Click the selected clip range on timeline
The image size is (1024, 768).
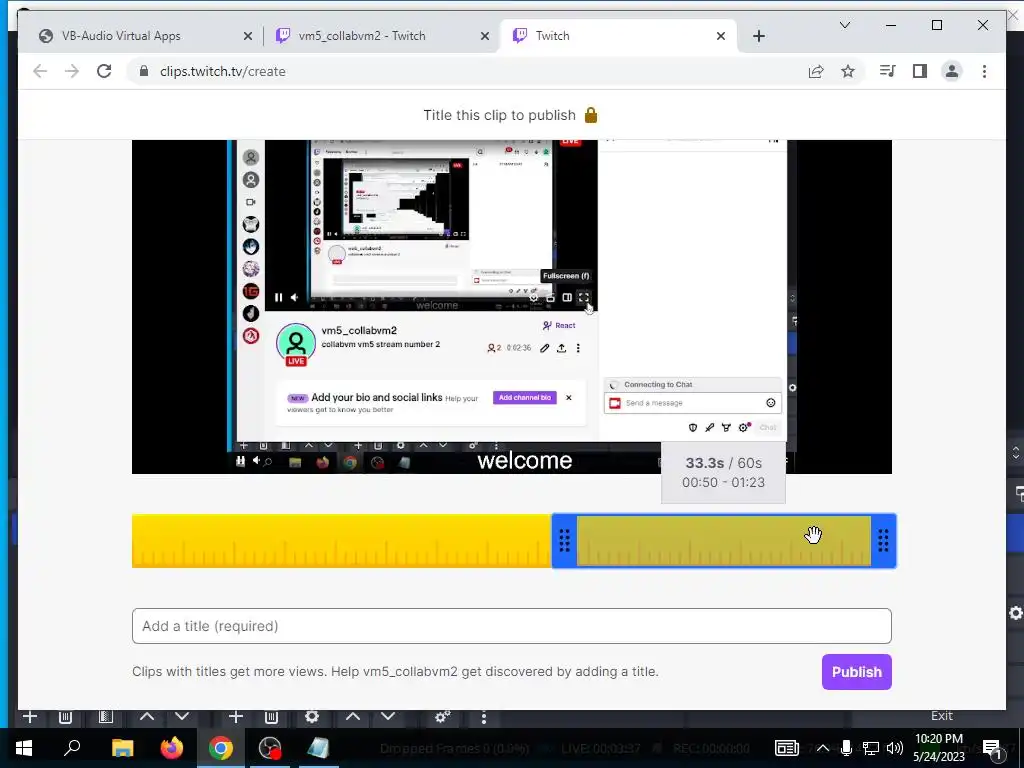pyautogui.click(x=724, y=541)
